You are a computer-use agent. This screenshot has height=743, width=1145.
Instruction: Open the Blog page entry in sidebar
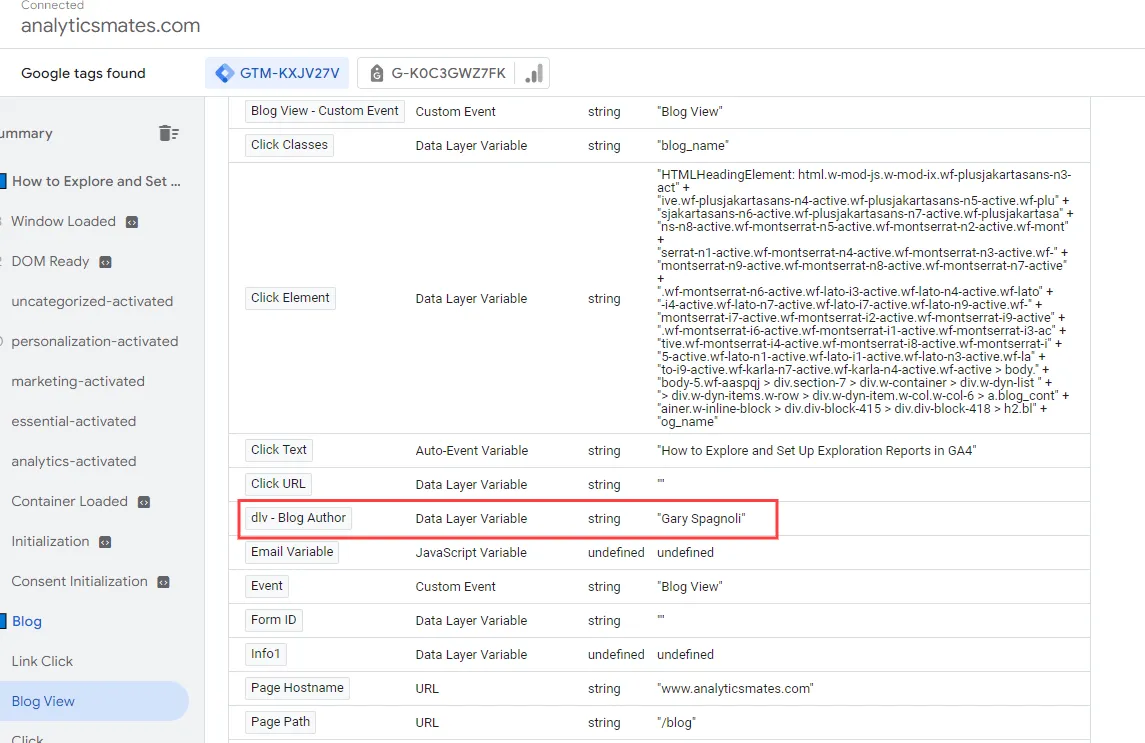click(x=27, y=621)
